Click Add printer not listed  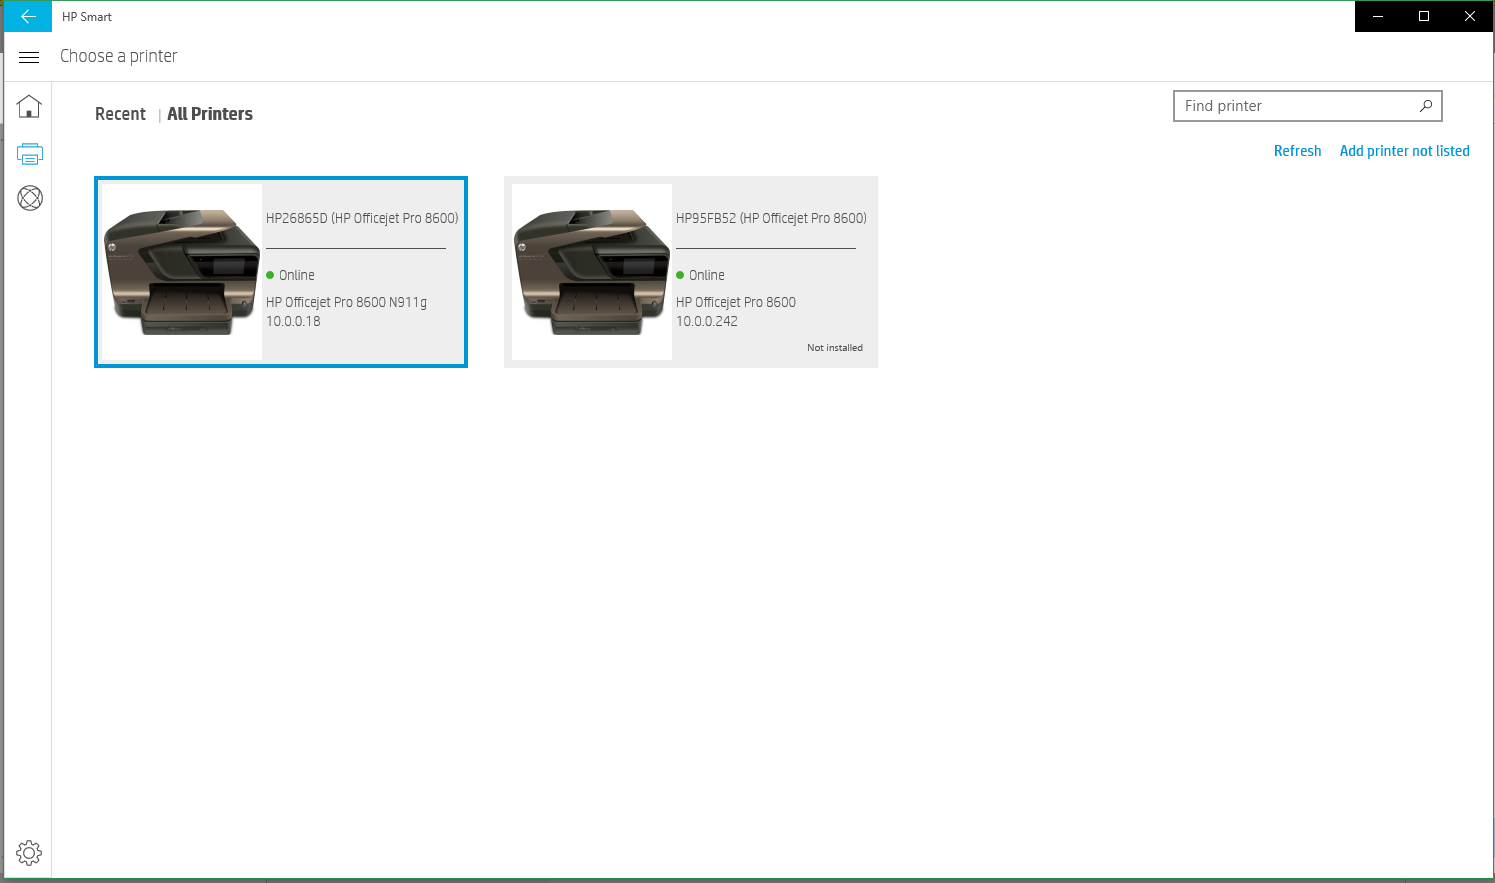(1404, 151)
